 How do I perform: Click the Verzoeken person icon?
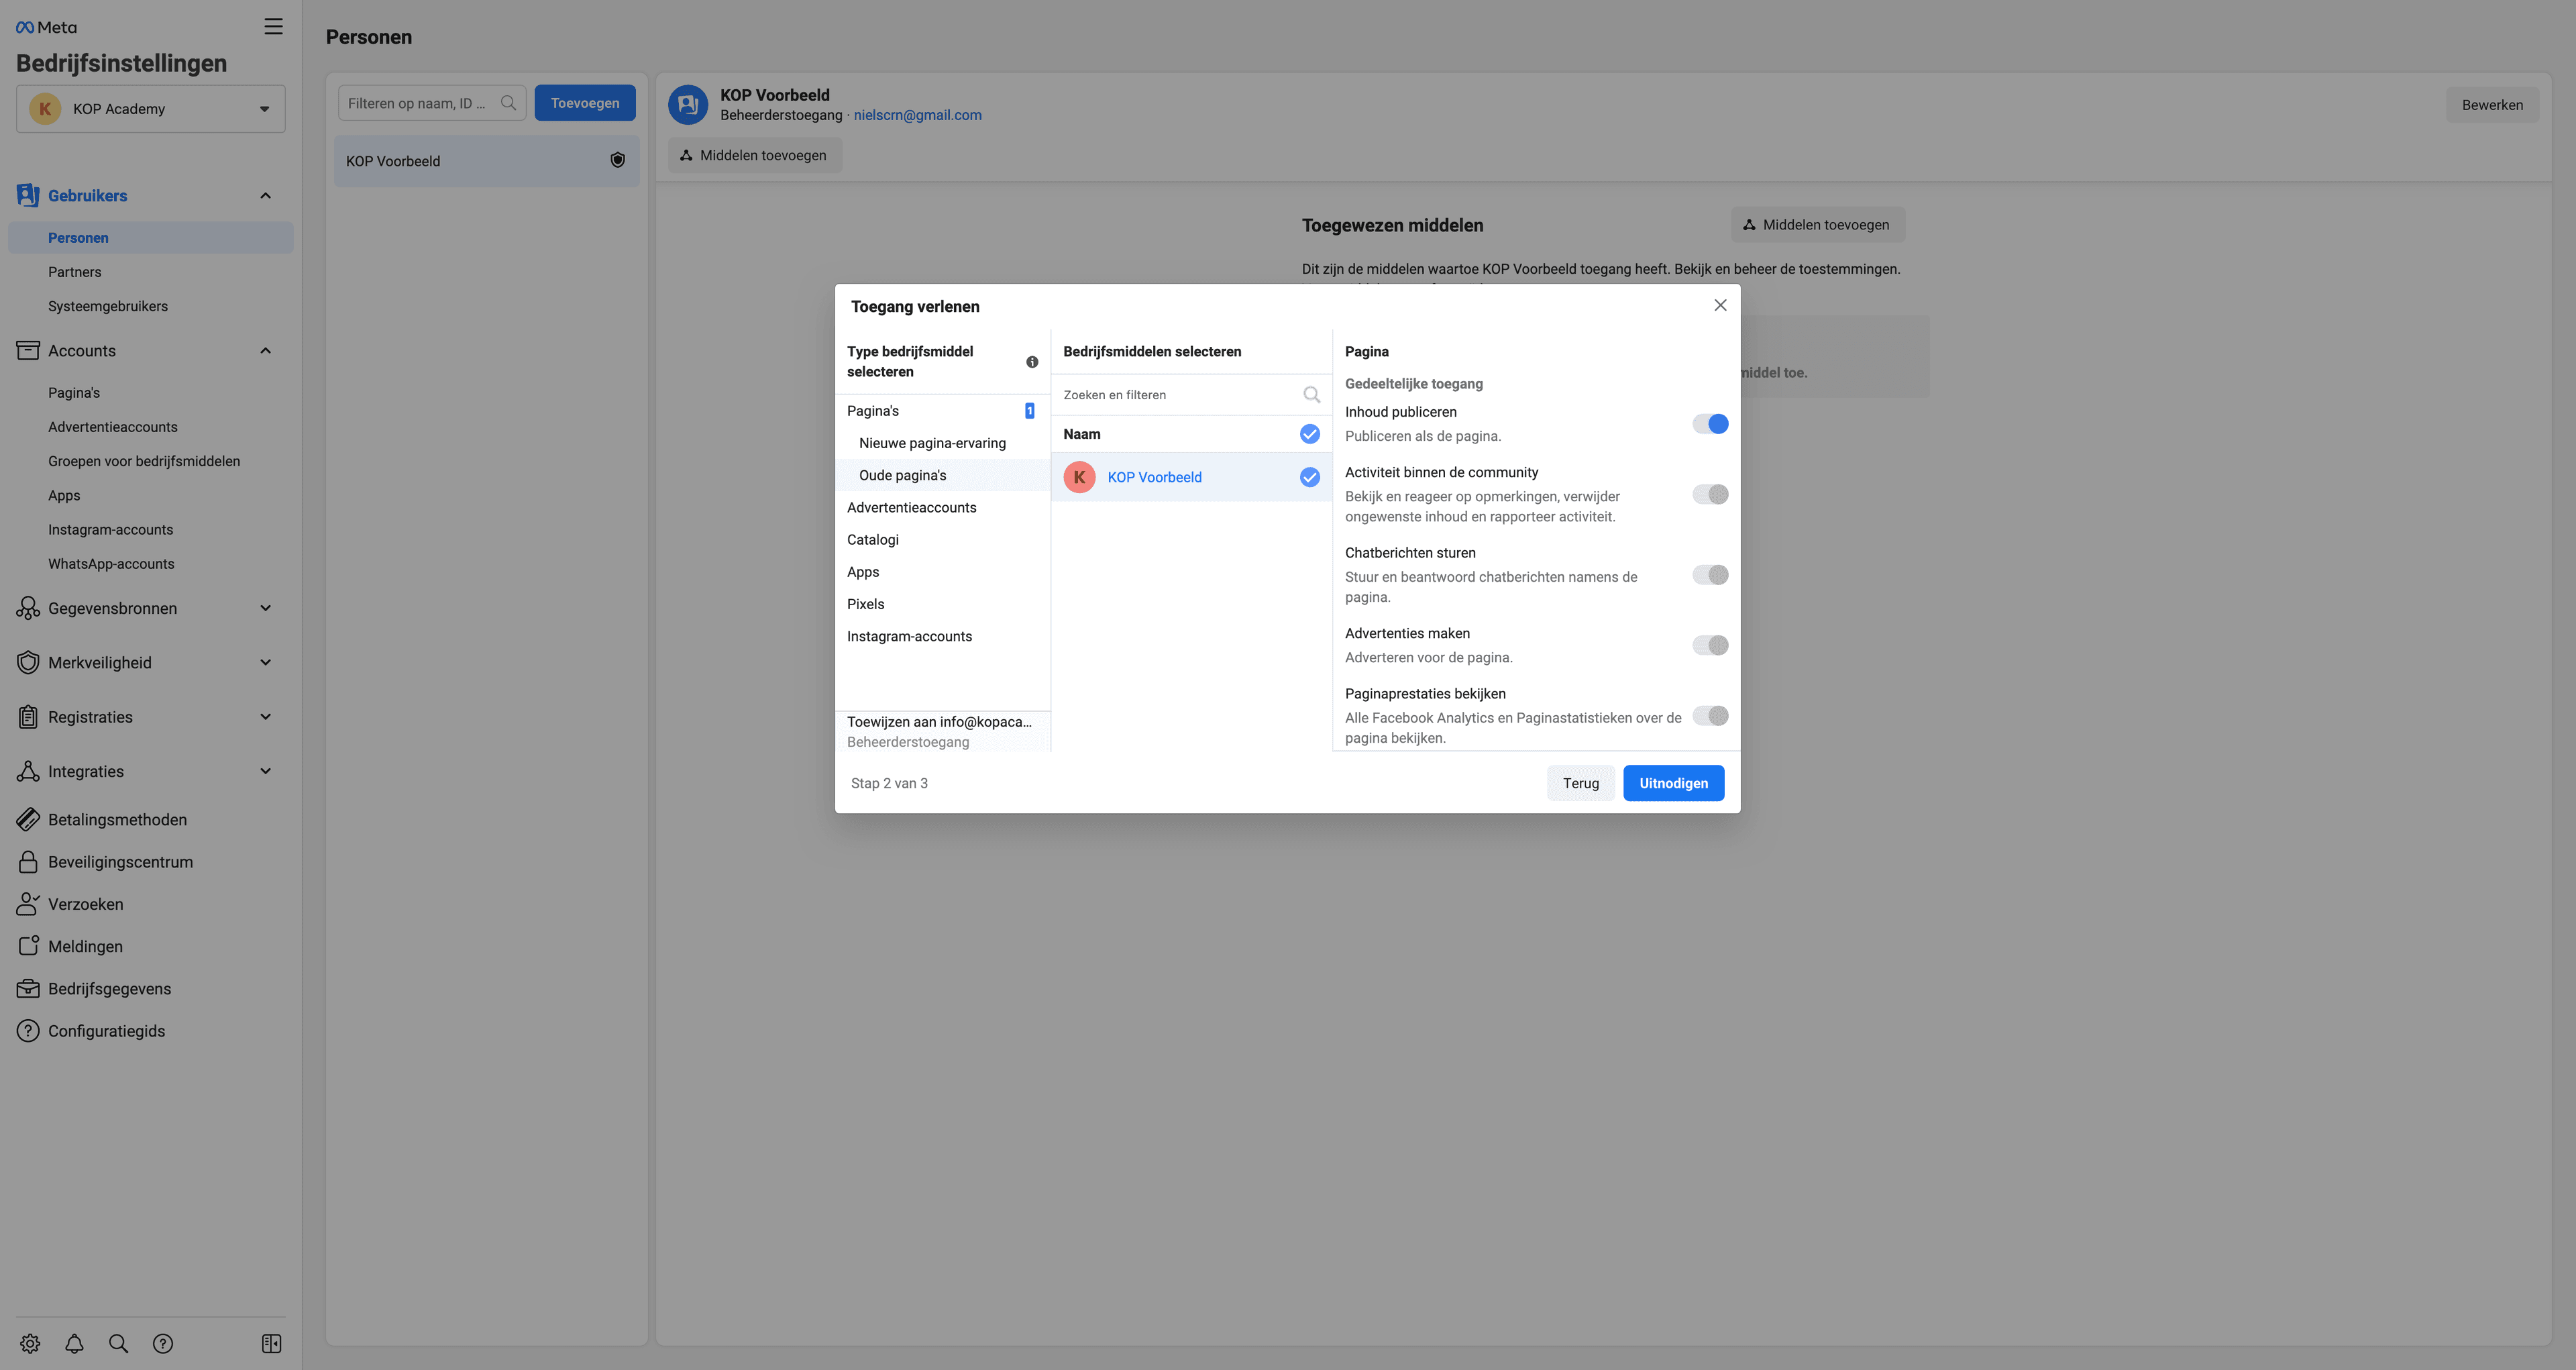point(28,904)
